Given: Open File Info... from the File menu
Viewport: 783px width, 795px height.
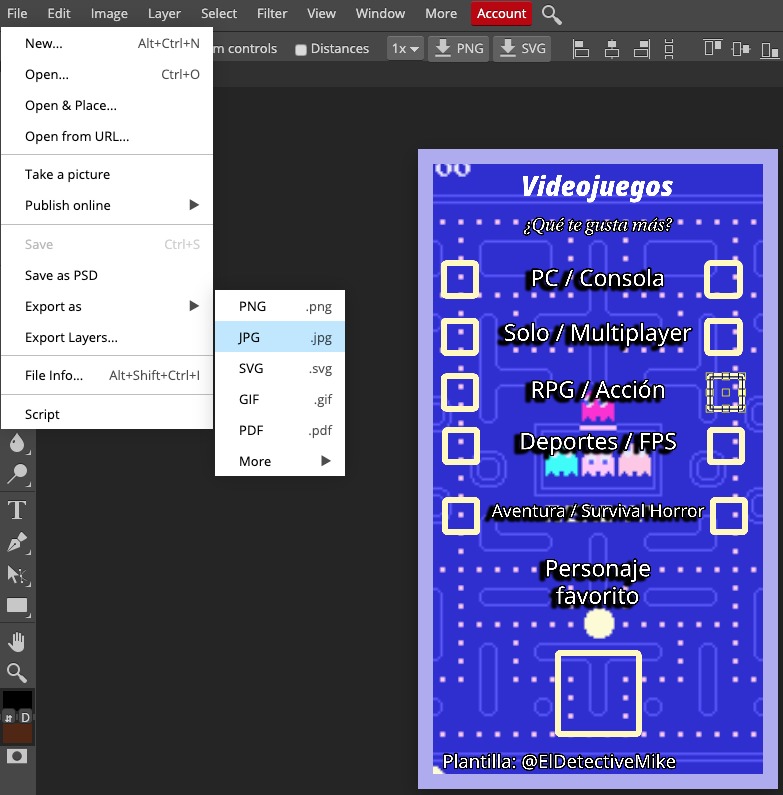Looking at the screenshot, I should (x=107, y=375).
